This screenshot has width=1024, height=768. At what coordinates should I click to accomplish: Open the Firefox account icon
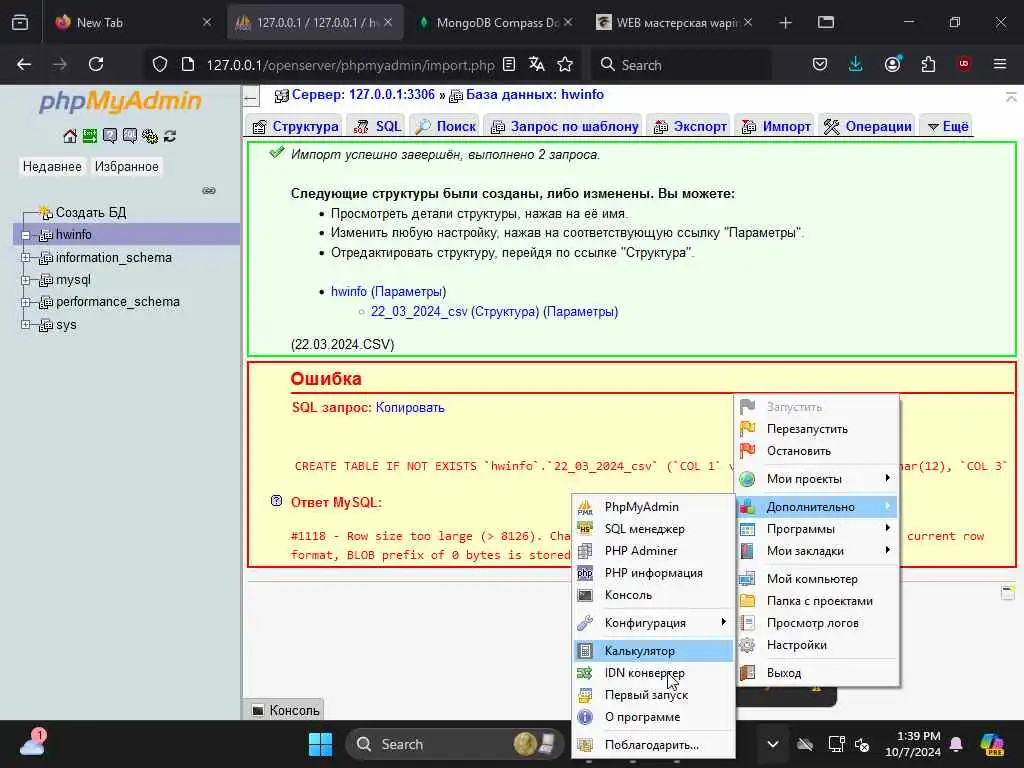coord(893,64)
